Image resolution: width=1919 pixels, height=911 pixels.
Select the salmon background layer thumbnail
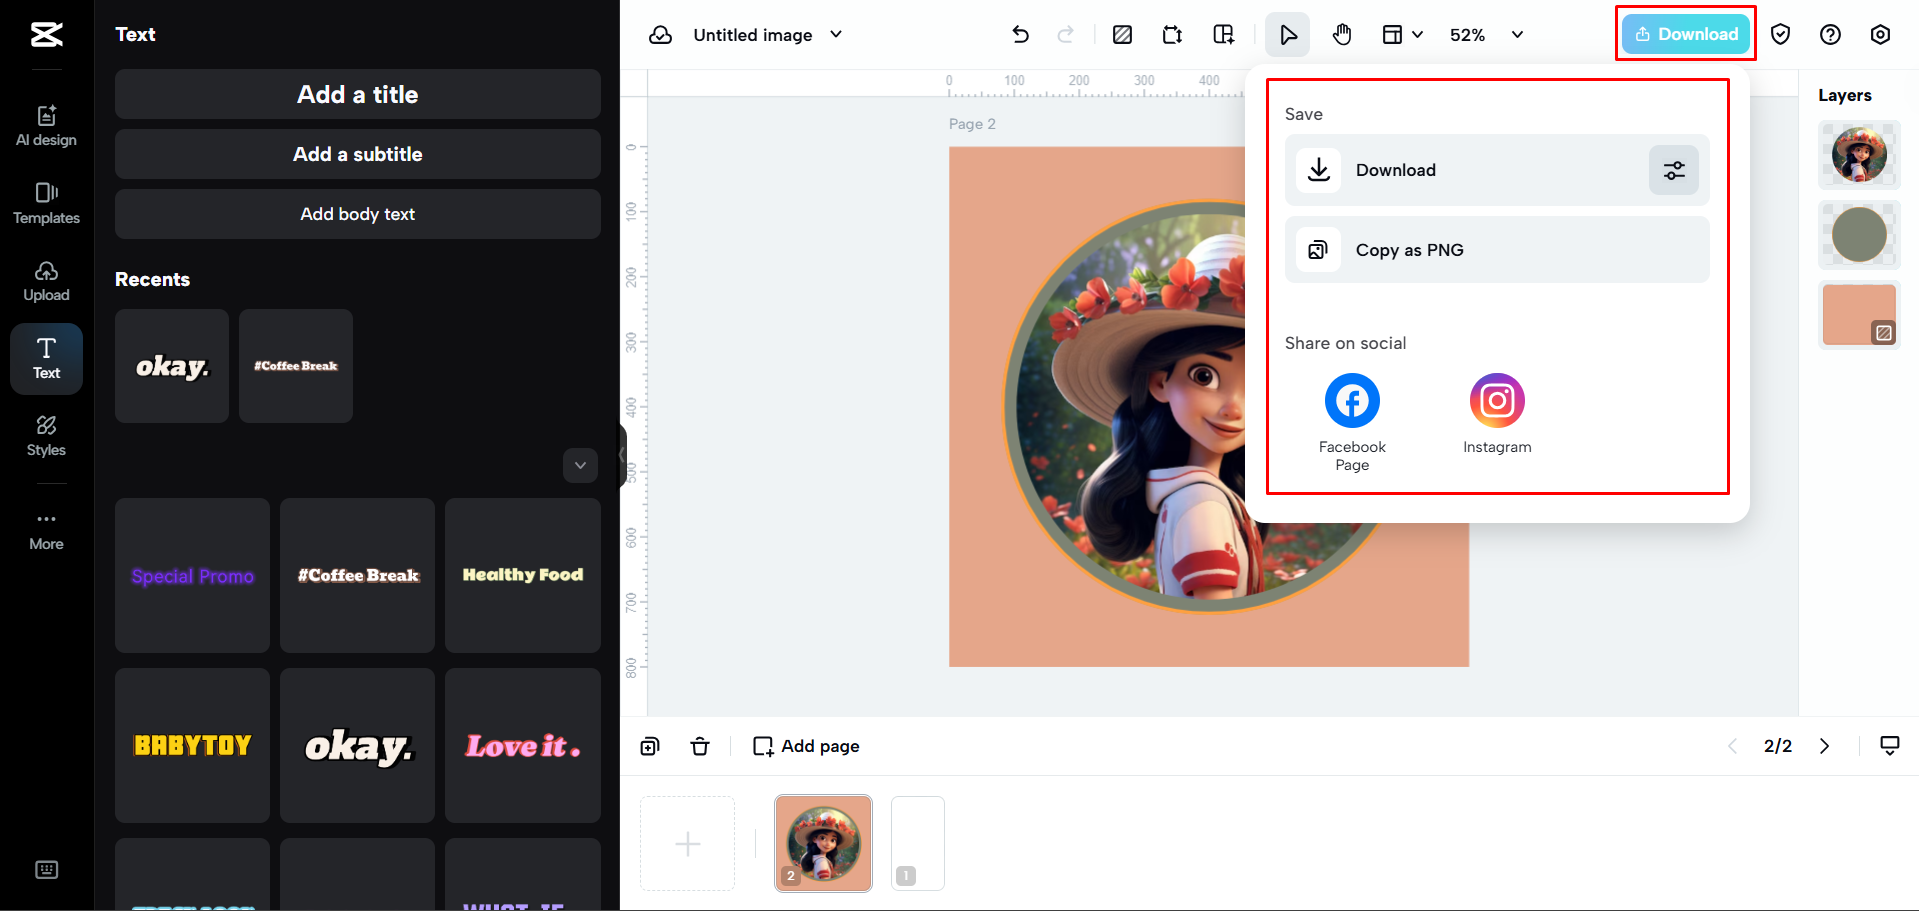pos(1859,315)
